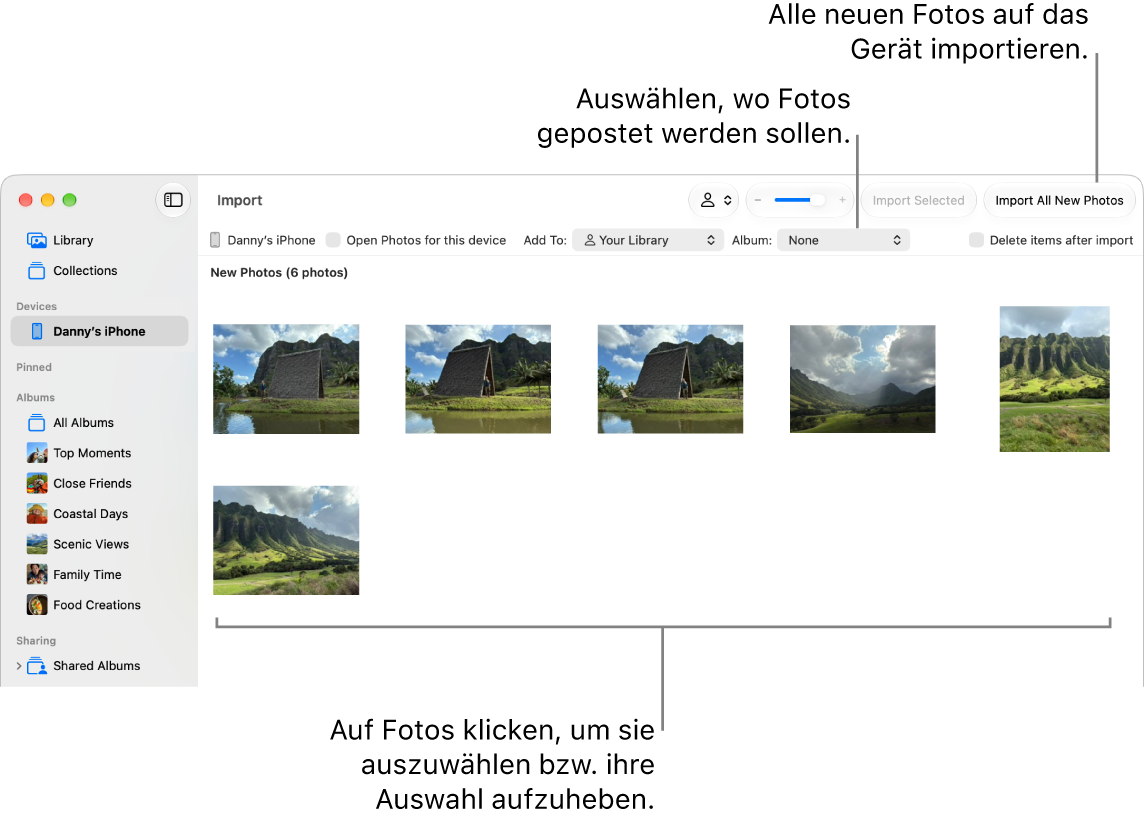Click the person icon in the toolbar library switcher
The width and height of the screenshot is (1144, 819).
[x=707, y=200]
